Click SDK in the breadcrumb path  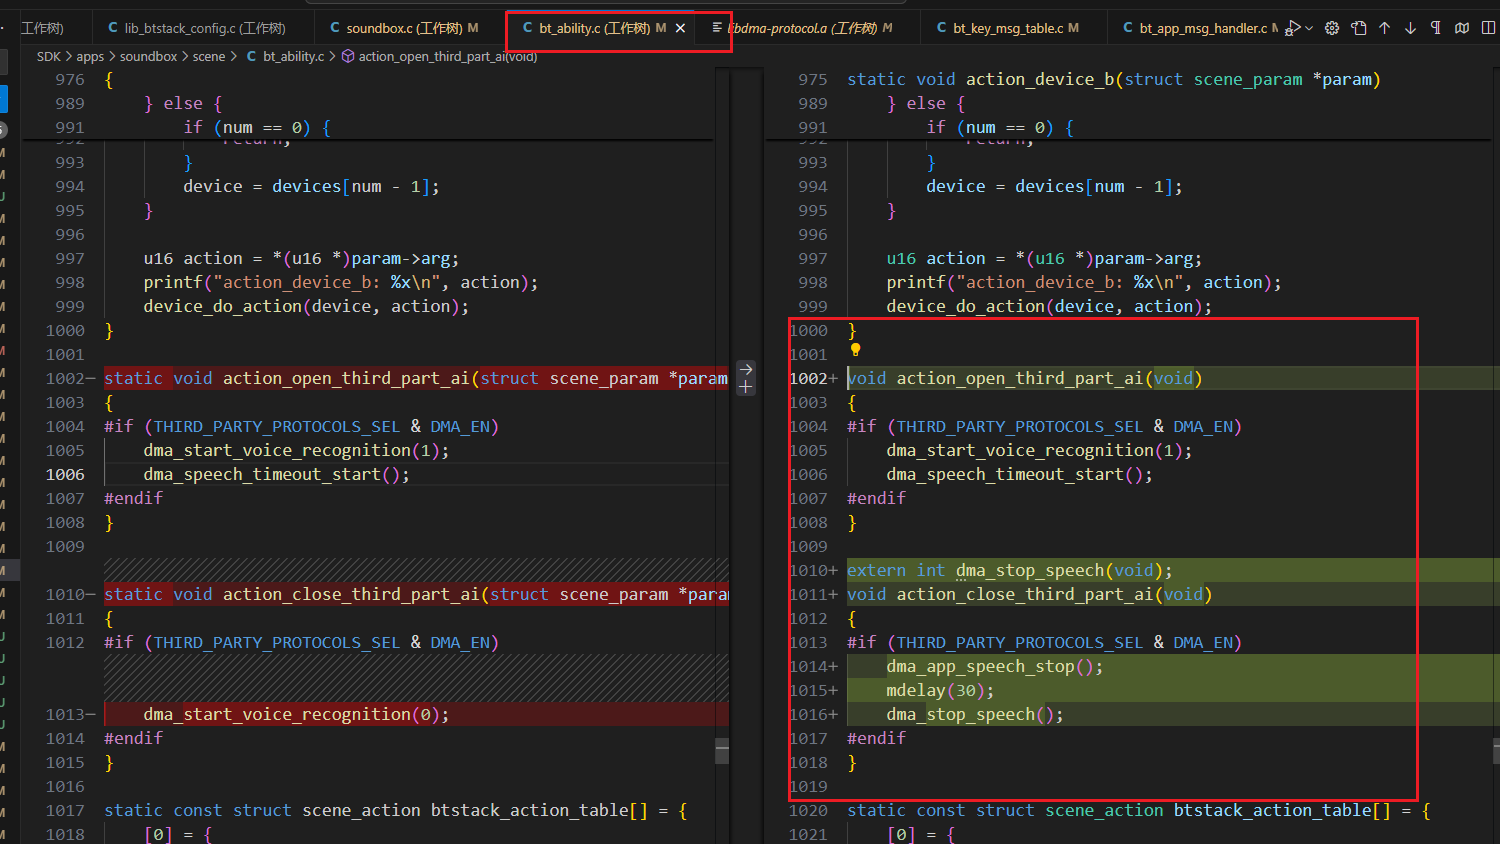tap(49, 56)
